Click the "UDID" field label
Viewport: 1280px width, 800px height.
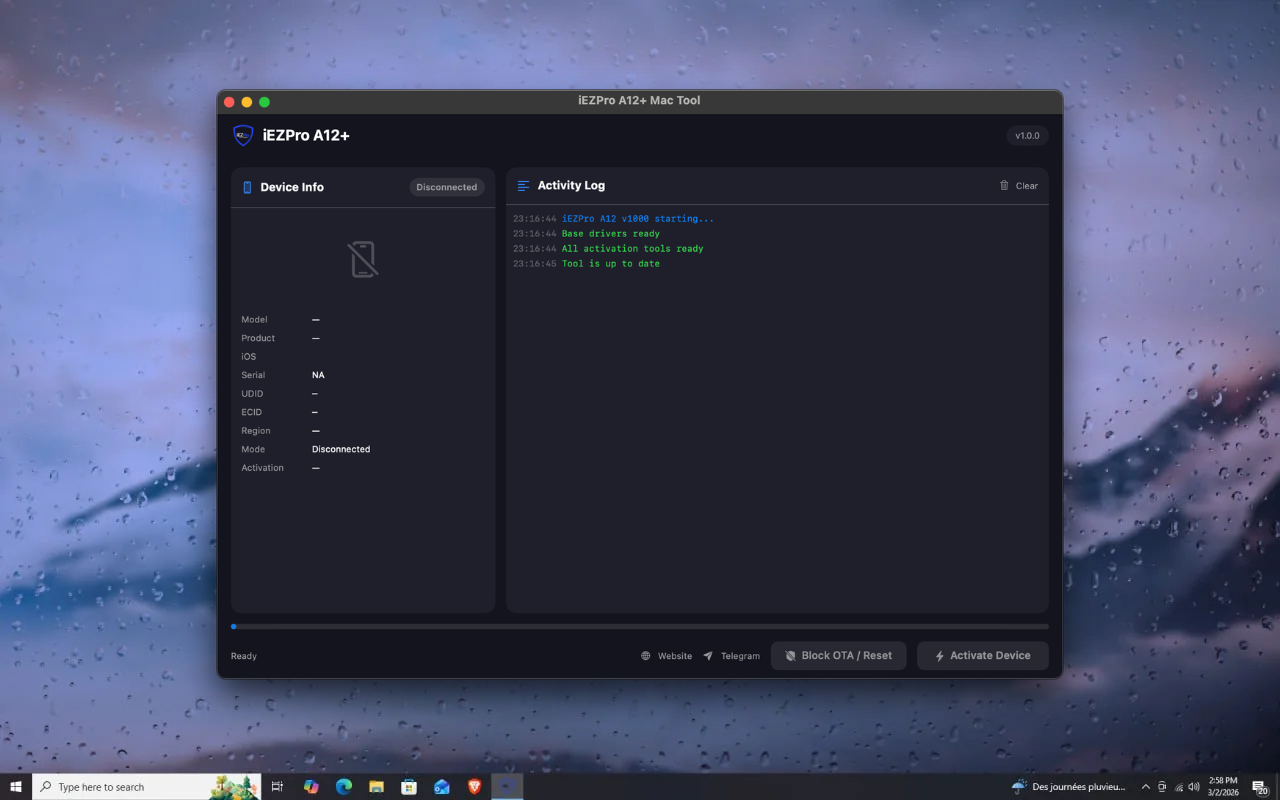click(x=252, y=394)
